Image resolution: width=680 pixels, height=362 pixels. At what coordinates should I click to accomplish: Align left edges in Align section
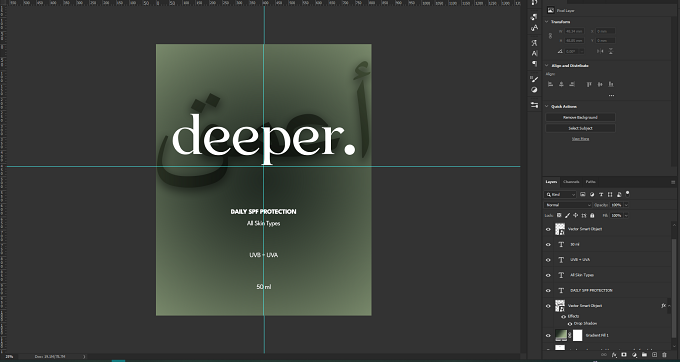(550, 84)
